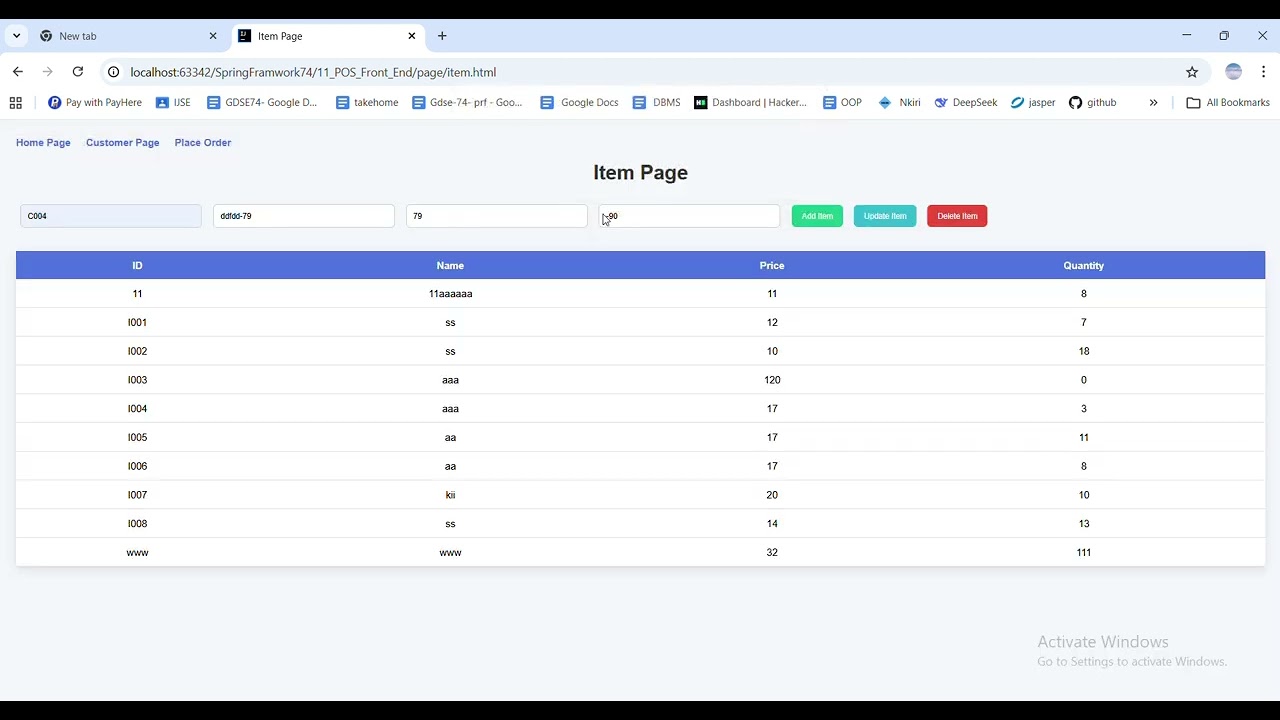
Task: Select table row with ID I007
Action: click(x=640, y=495)
